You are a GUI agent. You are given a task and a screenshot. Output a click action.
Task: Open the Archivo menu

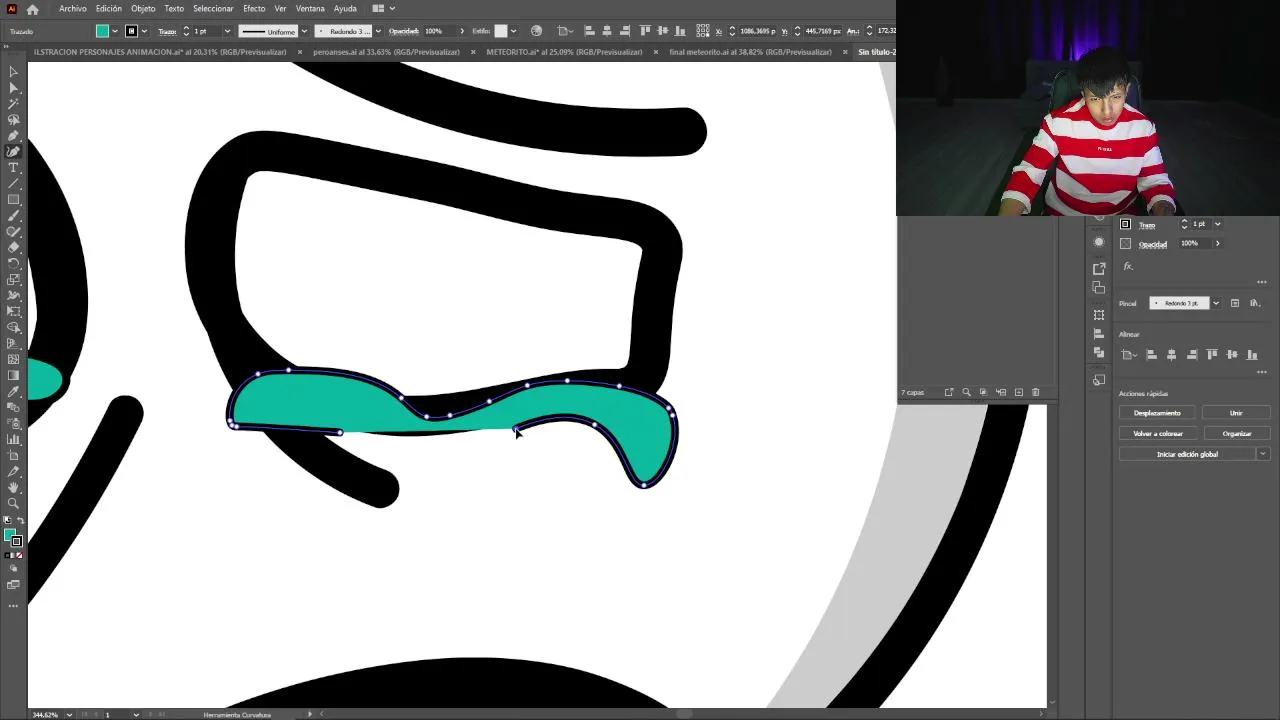click(73, 8)
